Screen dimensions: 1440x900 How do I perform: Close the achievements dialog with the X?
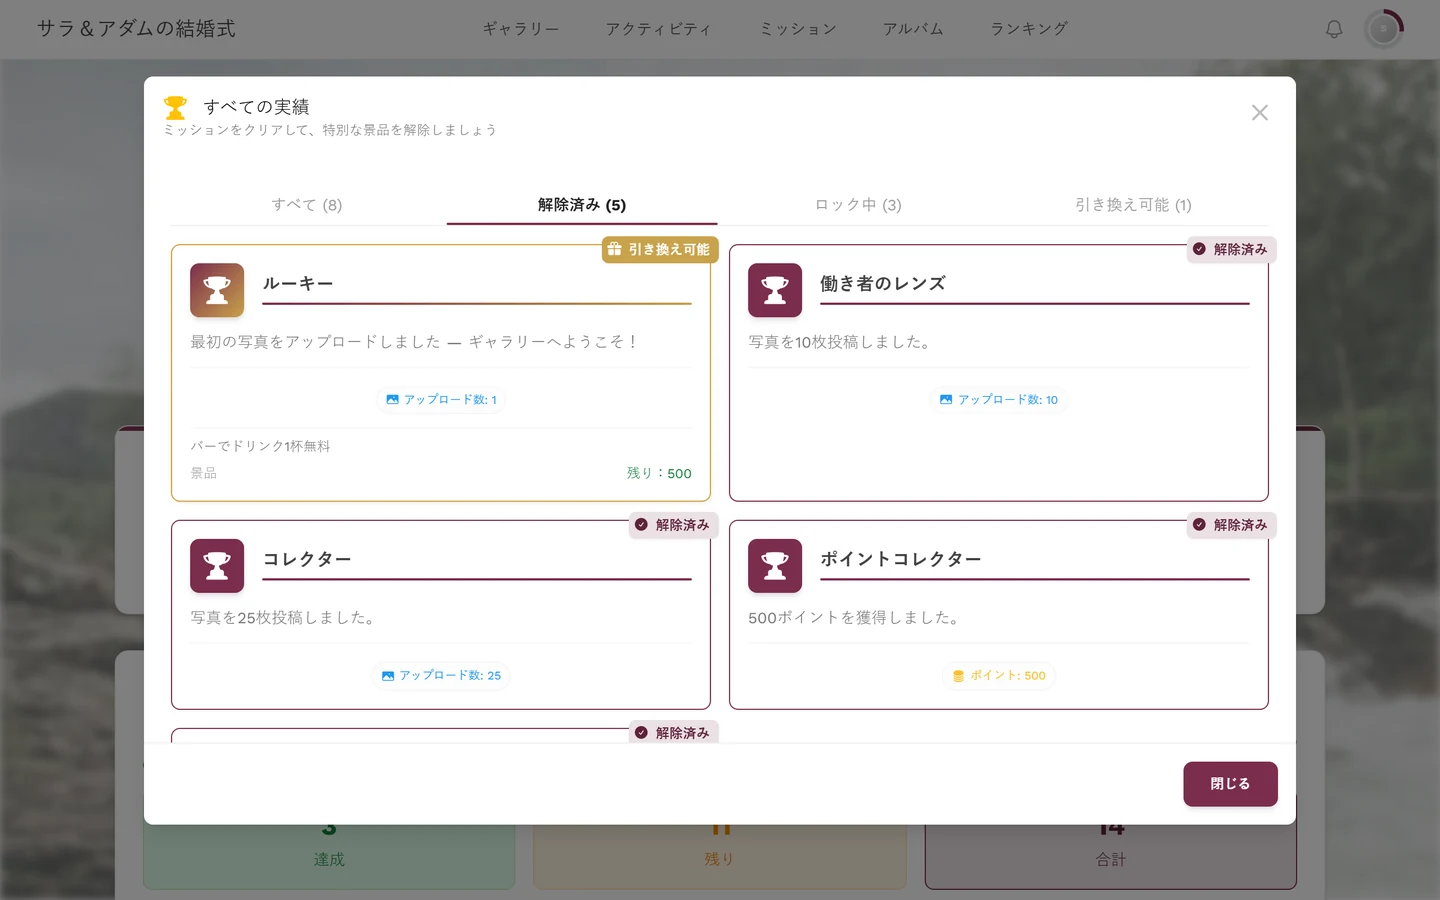[1260, 113]
